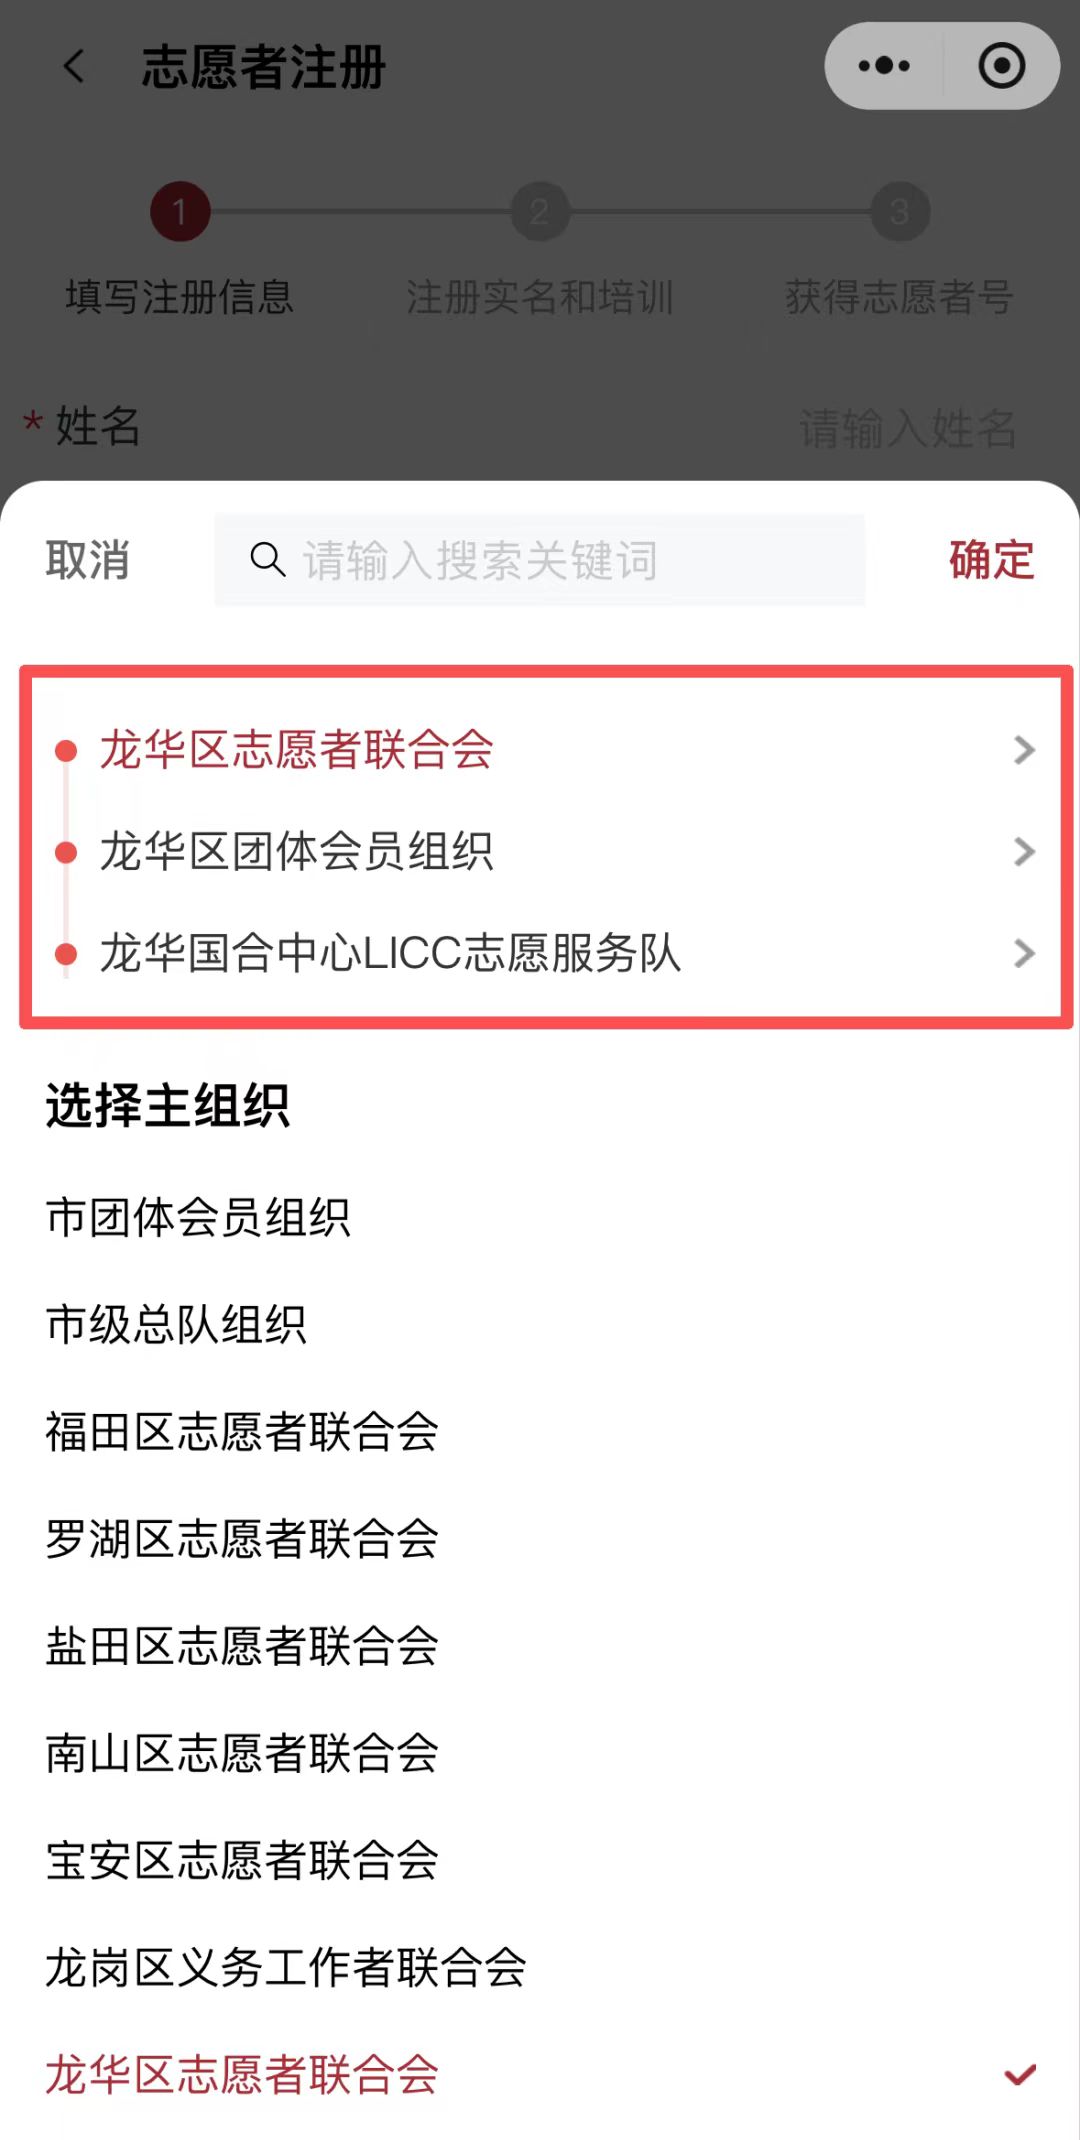The width and height of the screenshot is (1080, 2140).
Task: Click the red bullet beside 龙华国合中心LICC志愿服务队
Action: [66, 954]
